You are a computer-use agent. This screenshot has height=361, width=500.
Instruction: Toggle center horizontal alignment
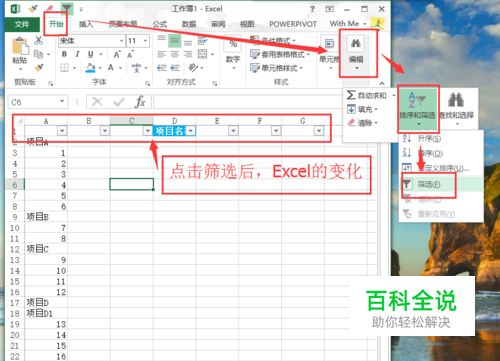point(175,54)
